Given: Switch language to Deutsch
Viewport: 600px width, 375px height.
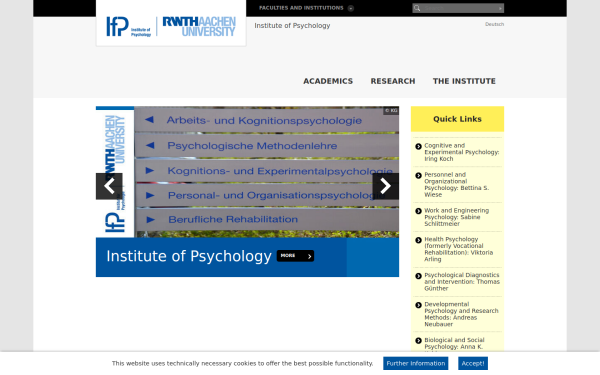Looking at the screenshot, I should pos(494,24).
